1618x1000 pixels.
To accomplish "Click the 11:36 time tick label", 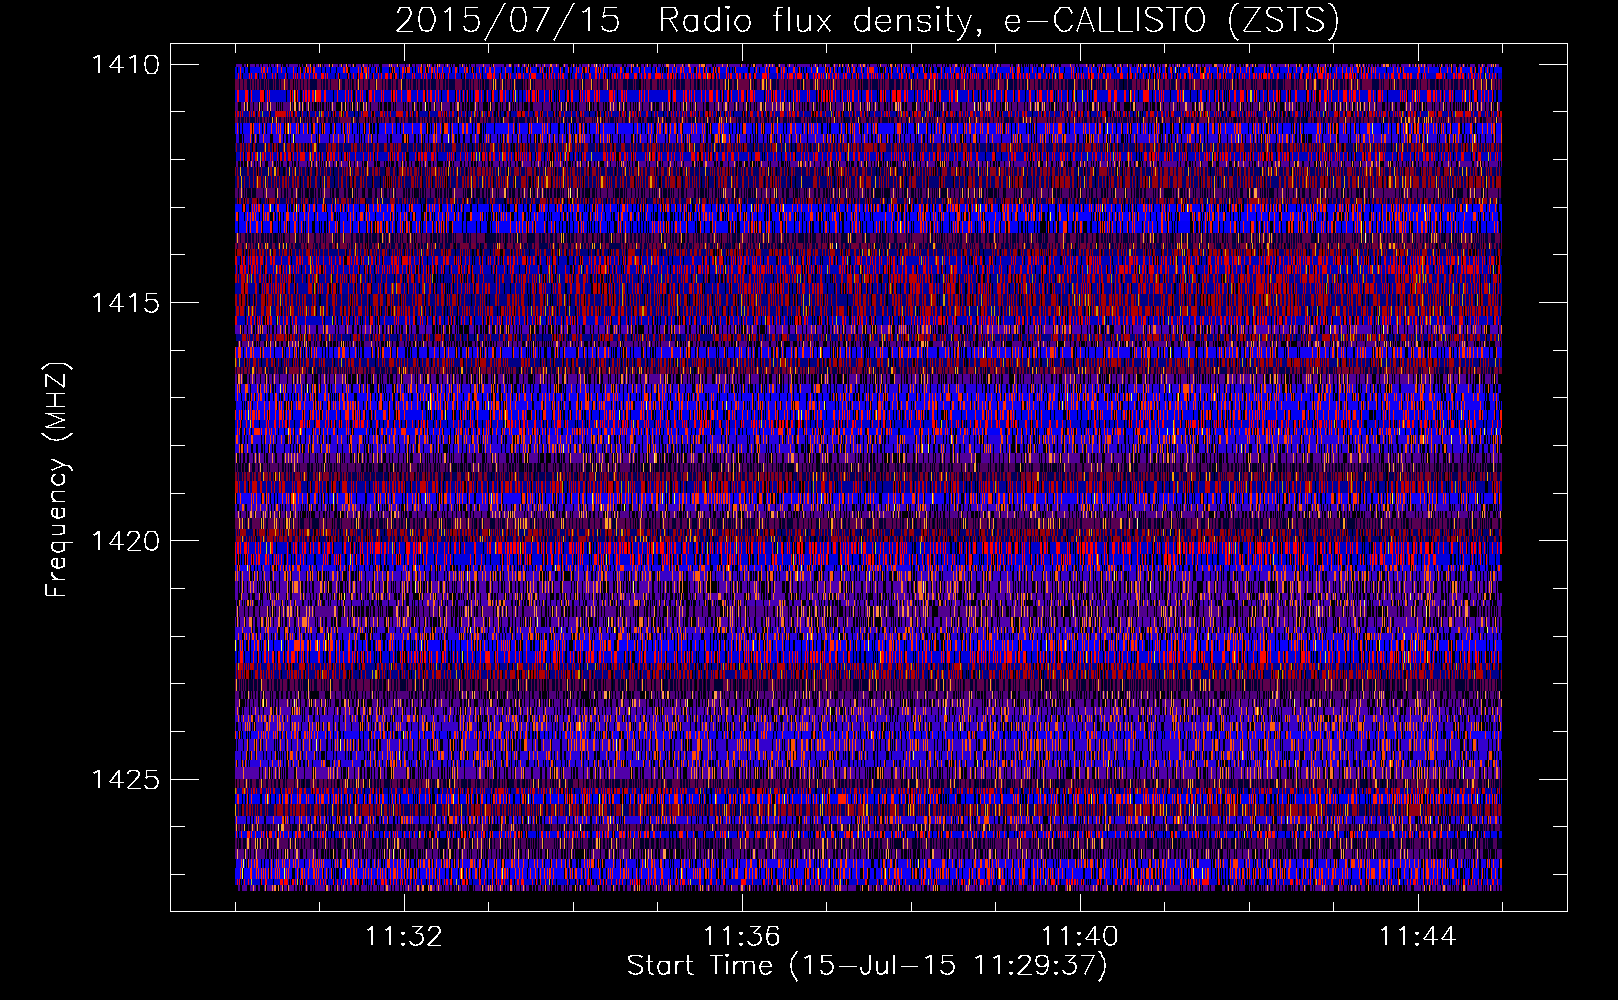I will (x=742, y=937).
